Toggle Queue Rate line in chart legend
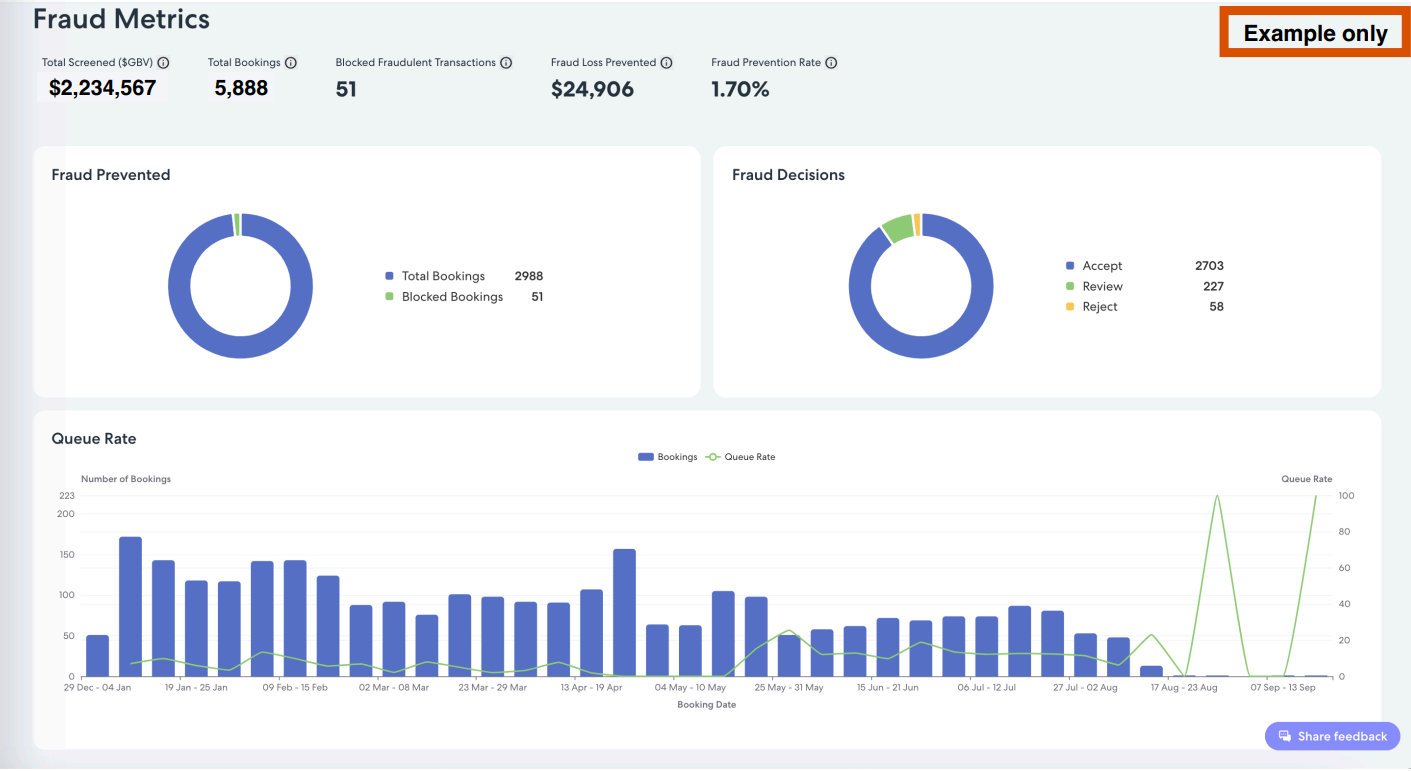Image resolution: width=1411 pixels, height=771 pixels. pos(740,457)
